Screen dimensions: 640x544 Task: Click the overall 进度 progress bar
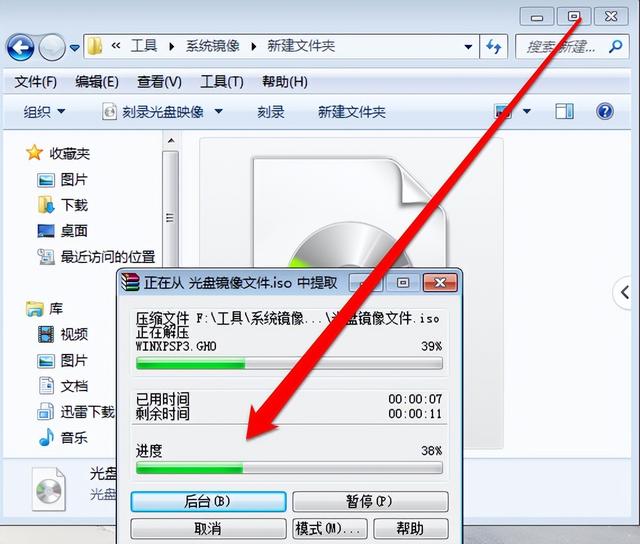(289, 468)
